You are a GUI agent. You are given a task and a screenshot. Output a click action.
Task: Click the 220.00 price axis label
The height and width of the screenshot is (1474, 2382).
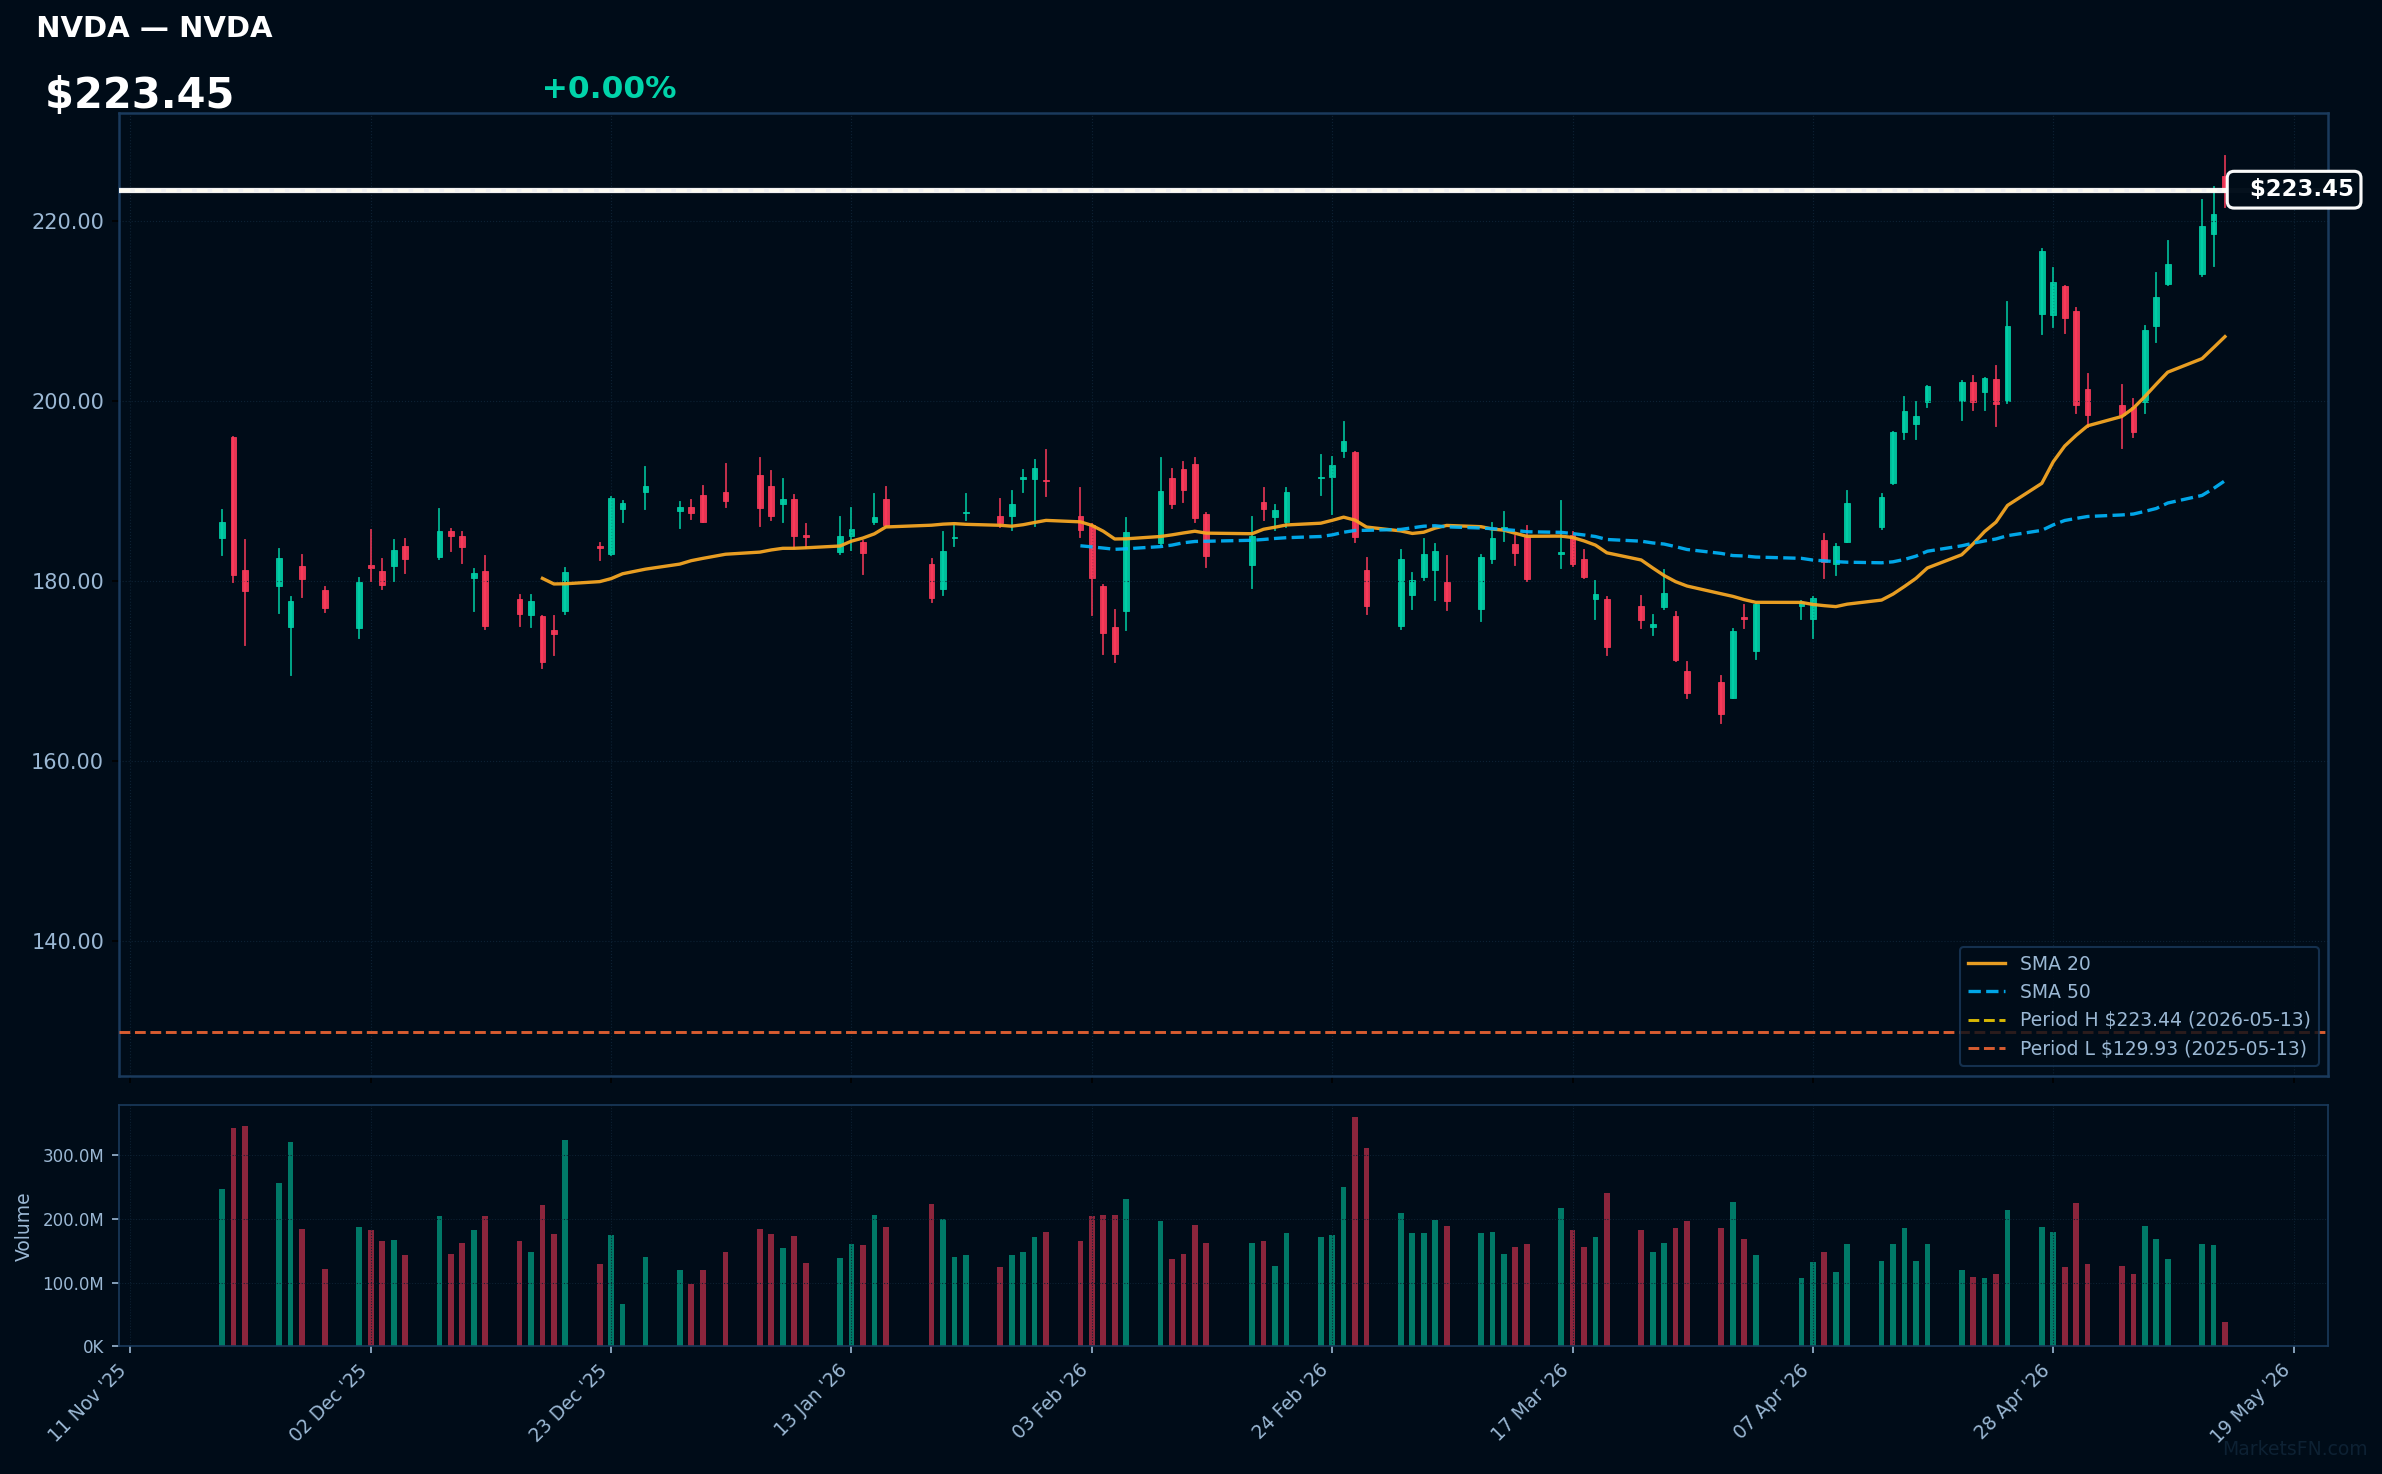68,222
